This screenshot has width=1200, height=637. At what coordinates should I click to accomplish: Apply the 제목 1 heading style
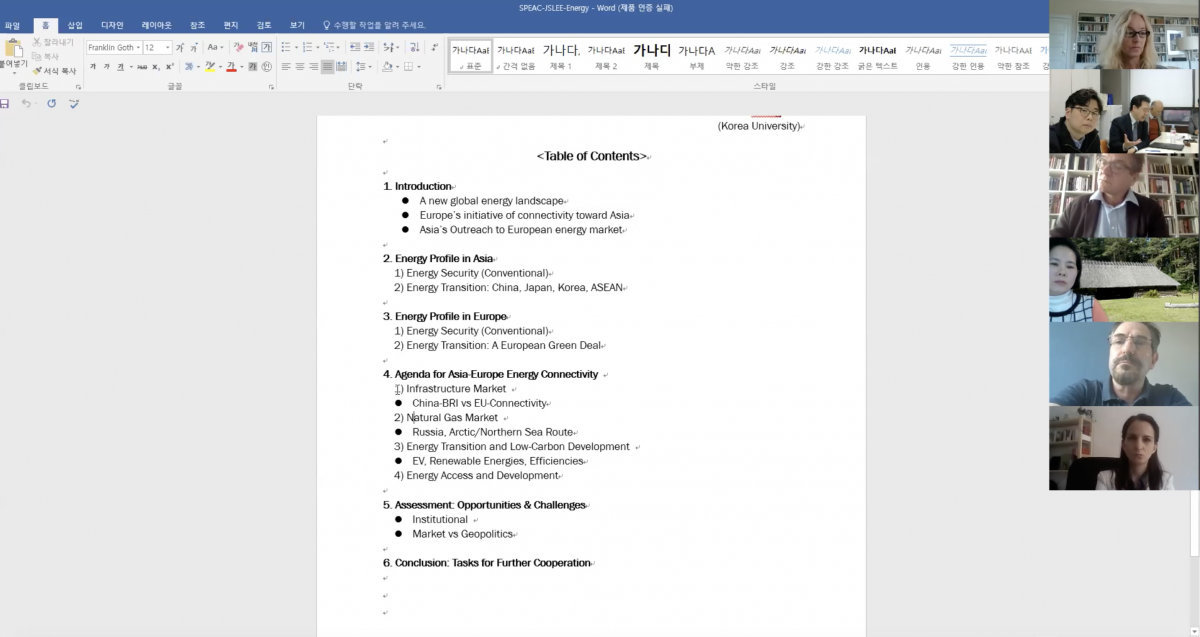click(x=561, y=56)
